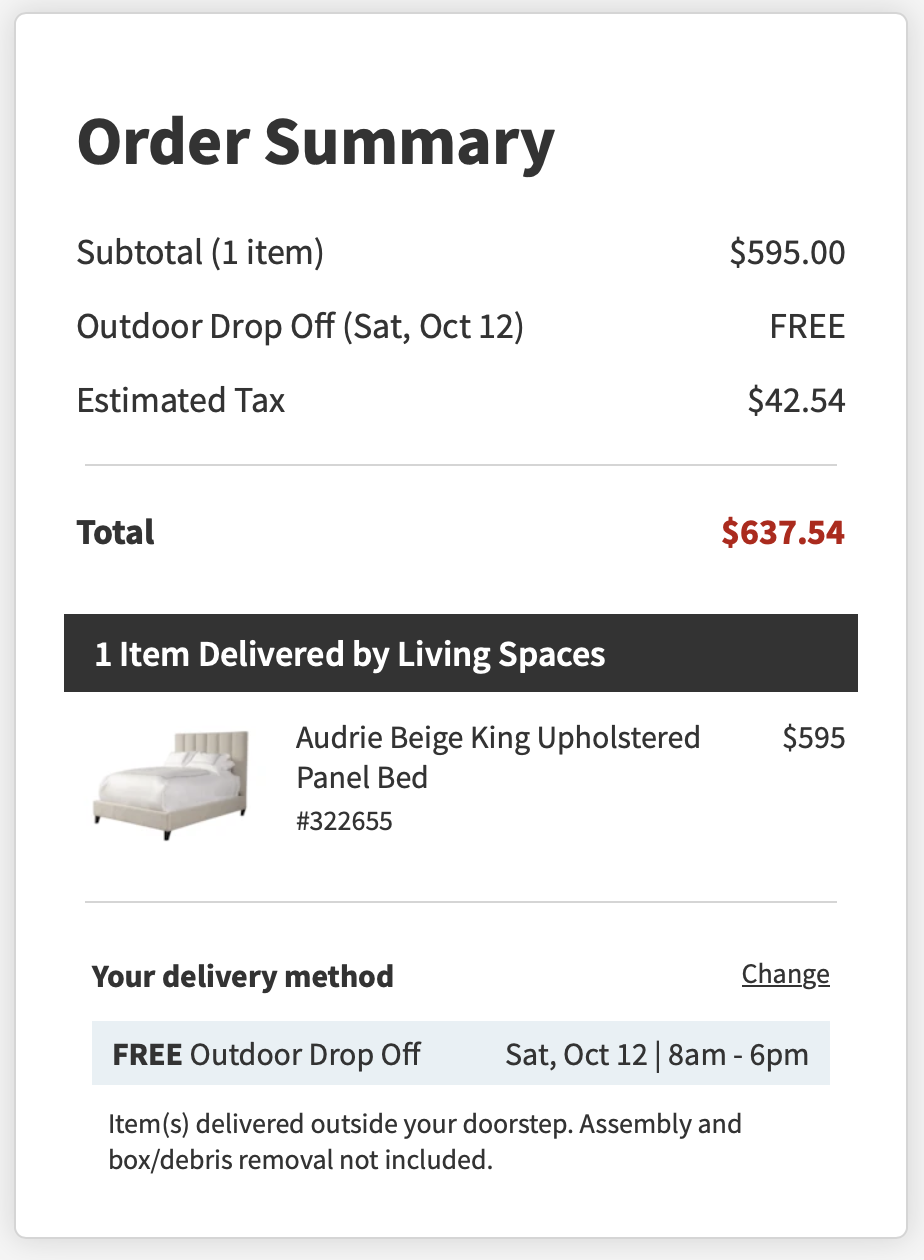This screenshot has height=1260, width=924.
Task: Click the bold Total label
Action: pyautogui.click(x=116, y=532)
